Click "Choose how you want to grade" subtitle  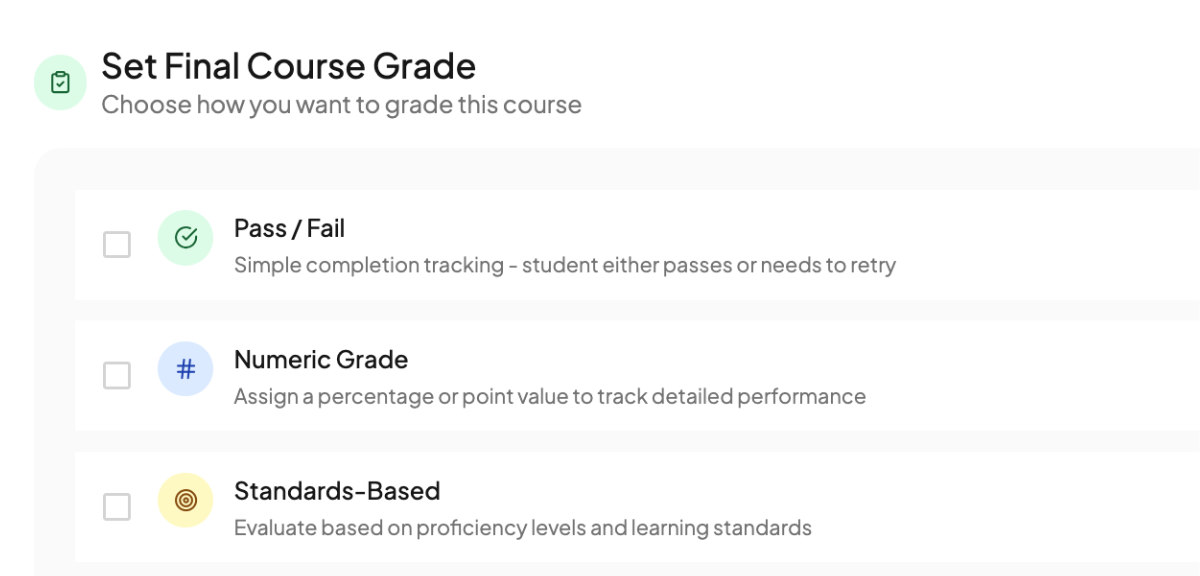341,105
